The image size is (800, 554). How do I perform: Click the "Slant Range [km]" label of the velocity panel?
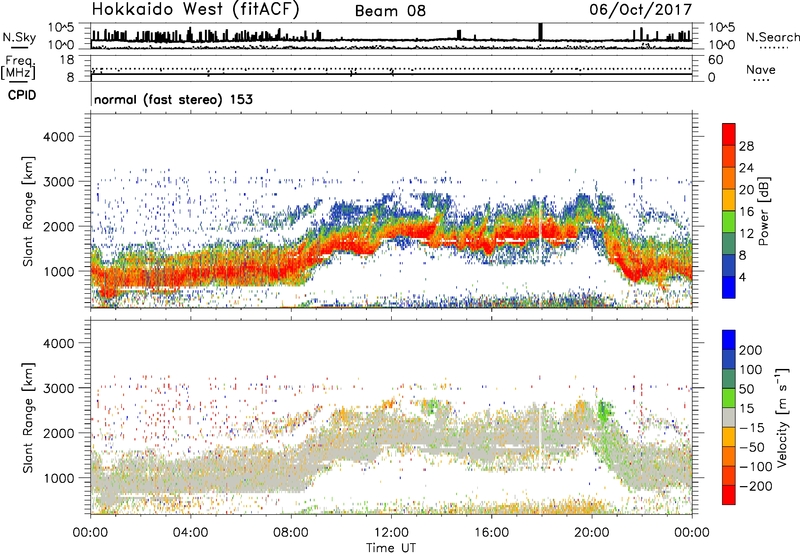click(x=28, y=418)
